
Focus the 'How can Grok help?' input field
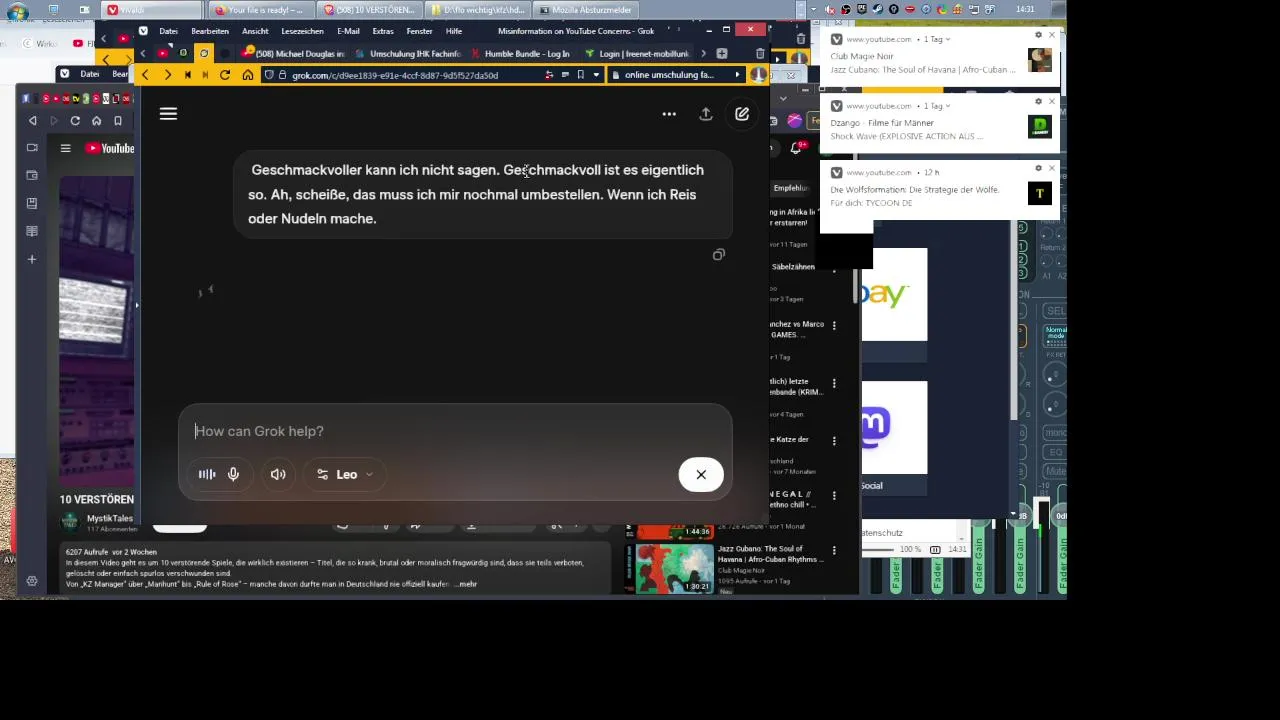(x=455, y=431)
